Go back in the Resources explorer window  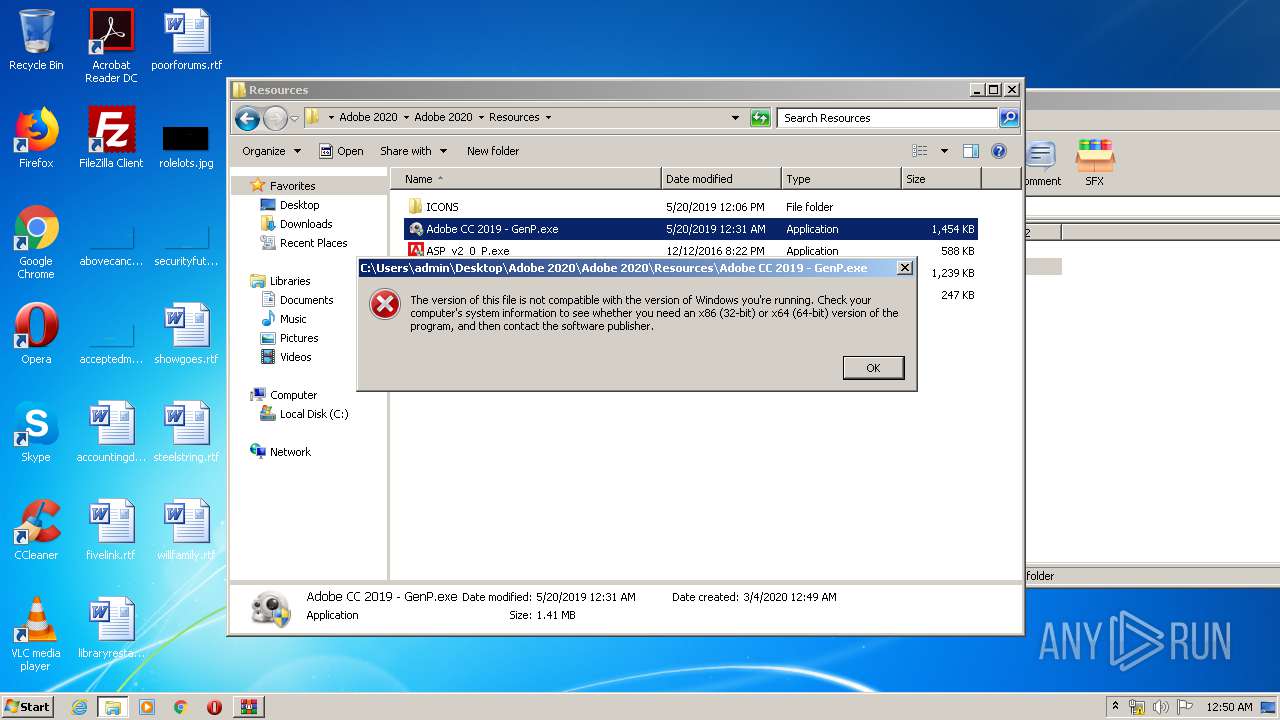click(x=247, y=118)
